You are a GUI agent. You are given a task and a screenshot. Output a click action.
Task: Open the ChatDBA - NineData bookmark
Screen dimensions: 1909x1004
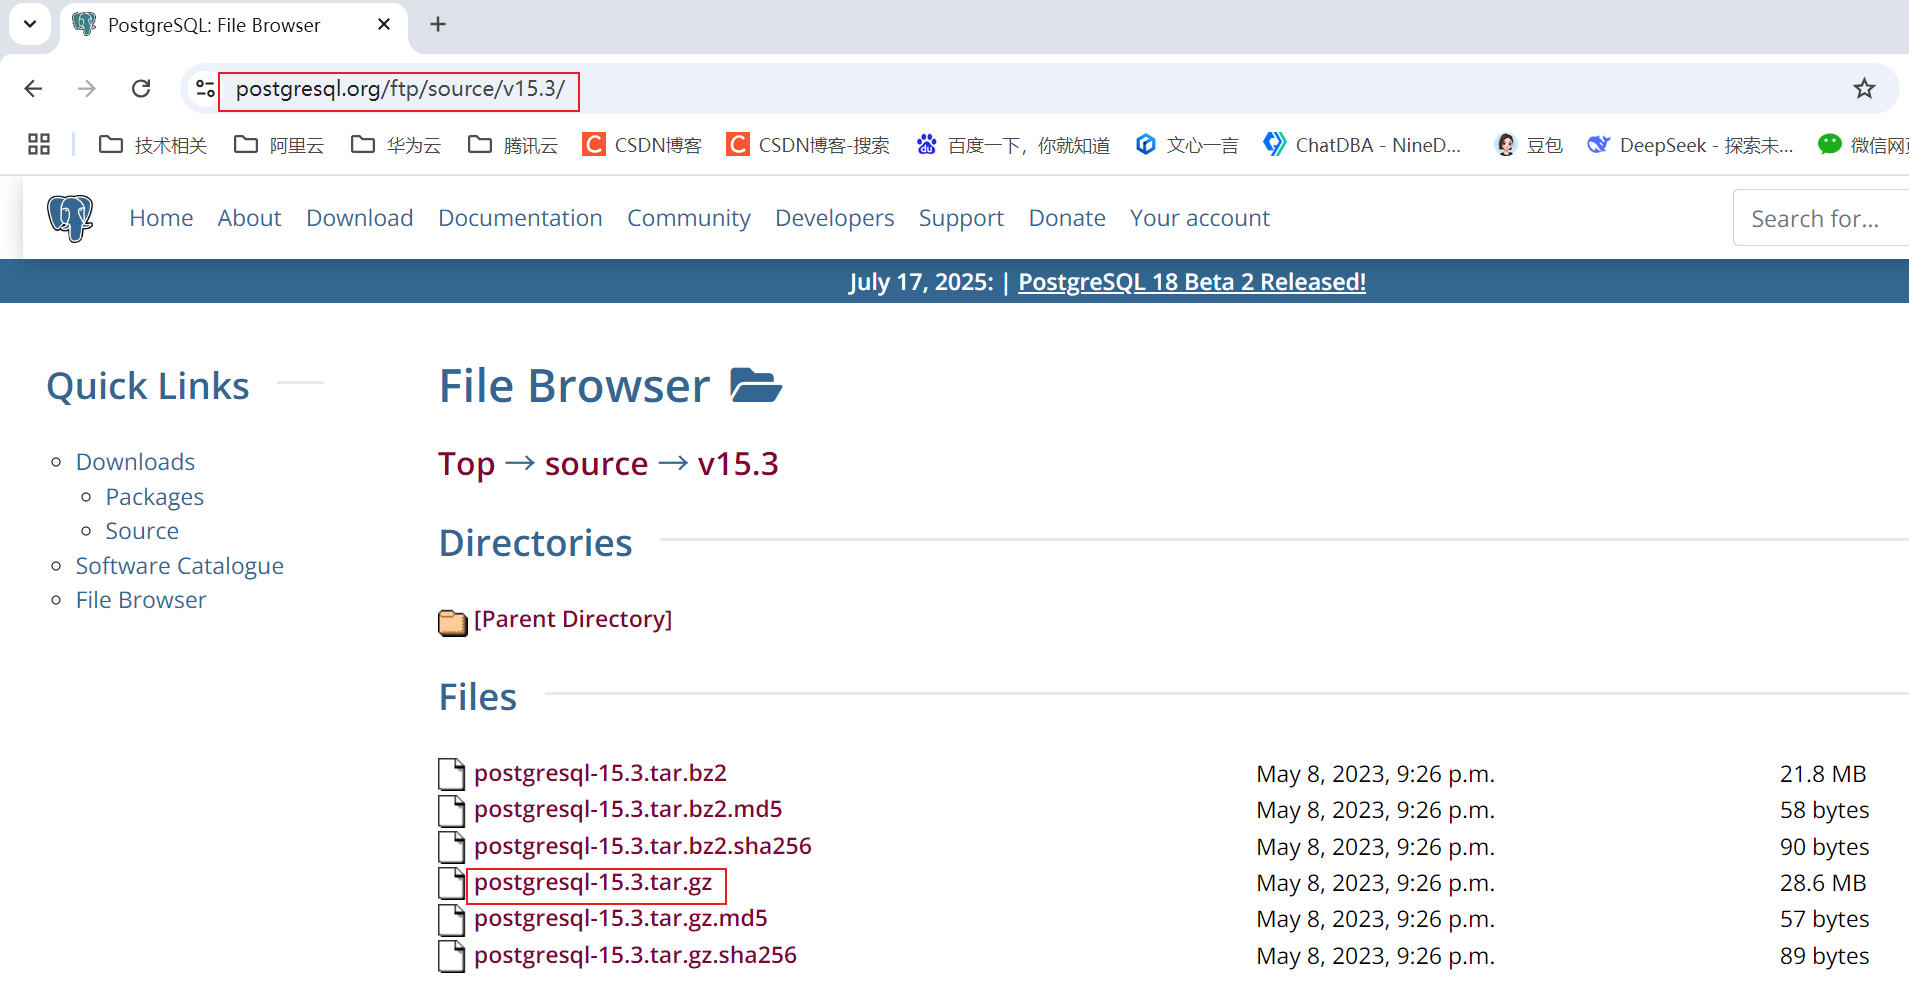pos(1362,146)
